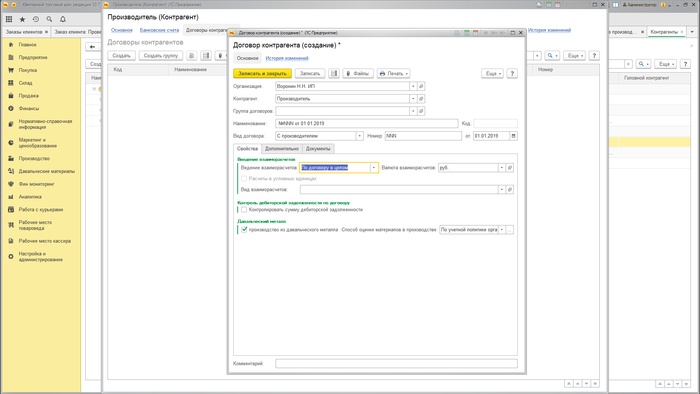
Task: Click the Комментарий input field
Action: click(x=396, y=364)
